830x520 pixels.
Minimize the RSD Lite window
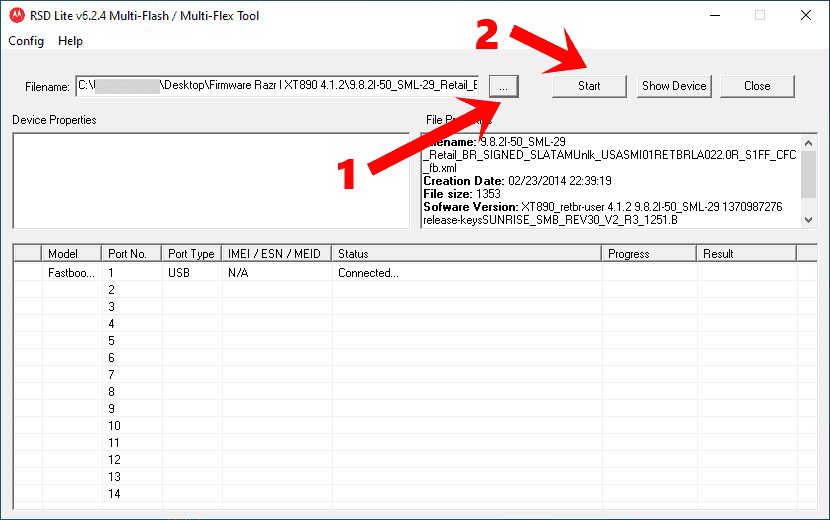(715, 15)
